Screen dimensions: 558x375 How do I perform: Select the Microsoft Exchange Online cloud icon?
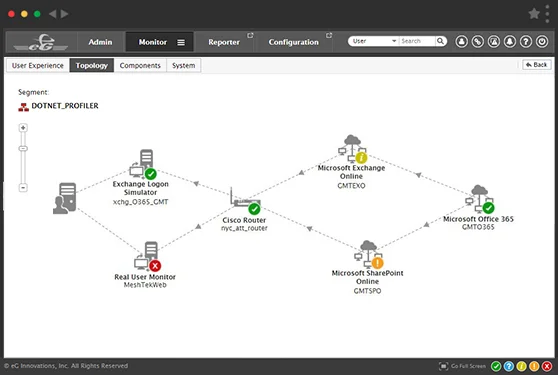353,149
